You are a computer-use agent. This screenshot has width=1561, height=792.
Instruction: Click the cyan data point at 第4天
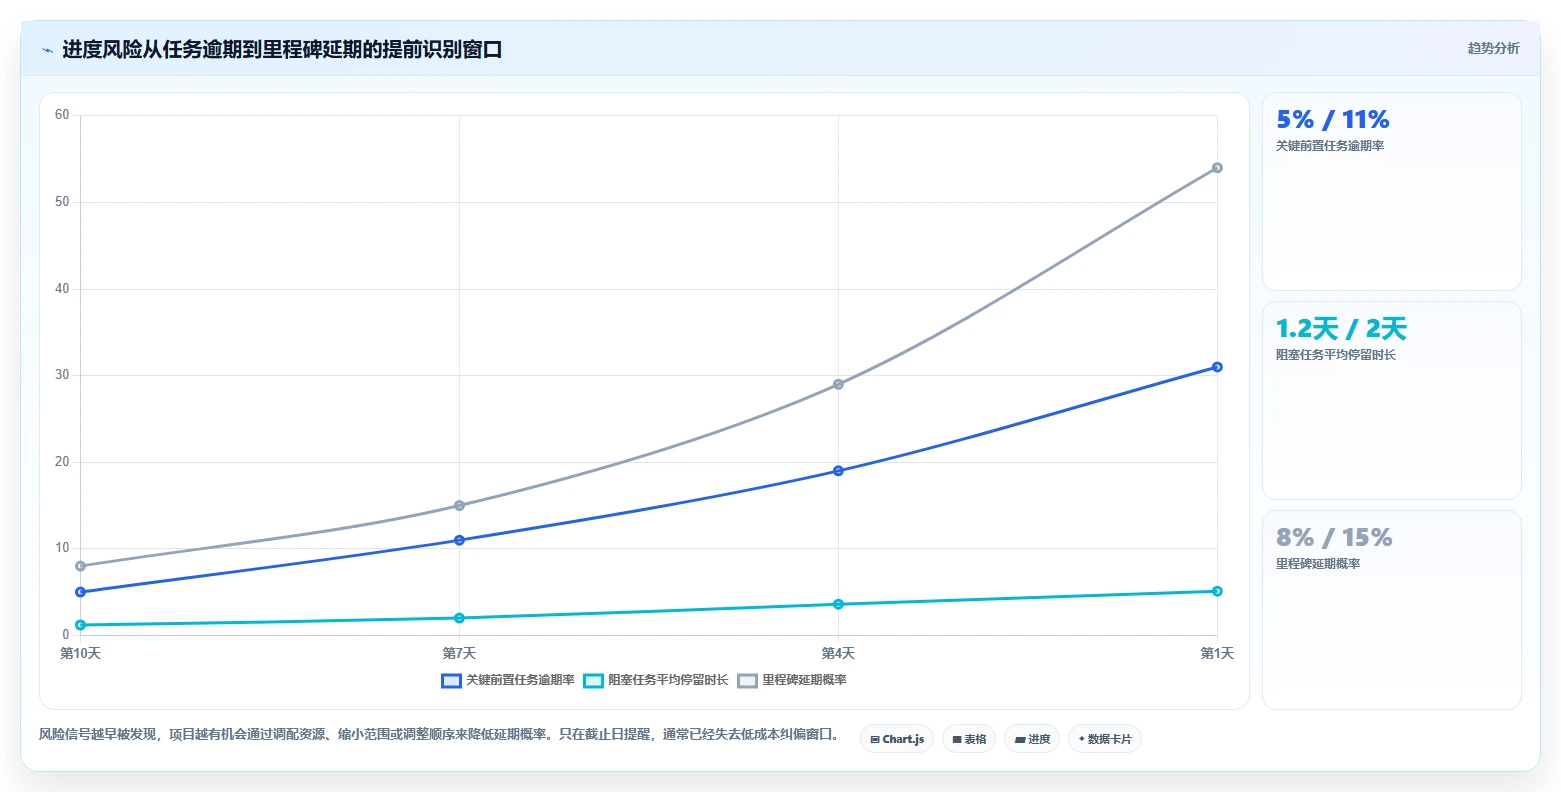click(838, 604)
